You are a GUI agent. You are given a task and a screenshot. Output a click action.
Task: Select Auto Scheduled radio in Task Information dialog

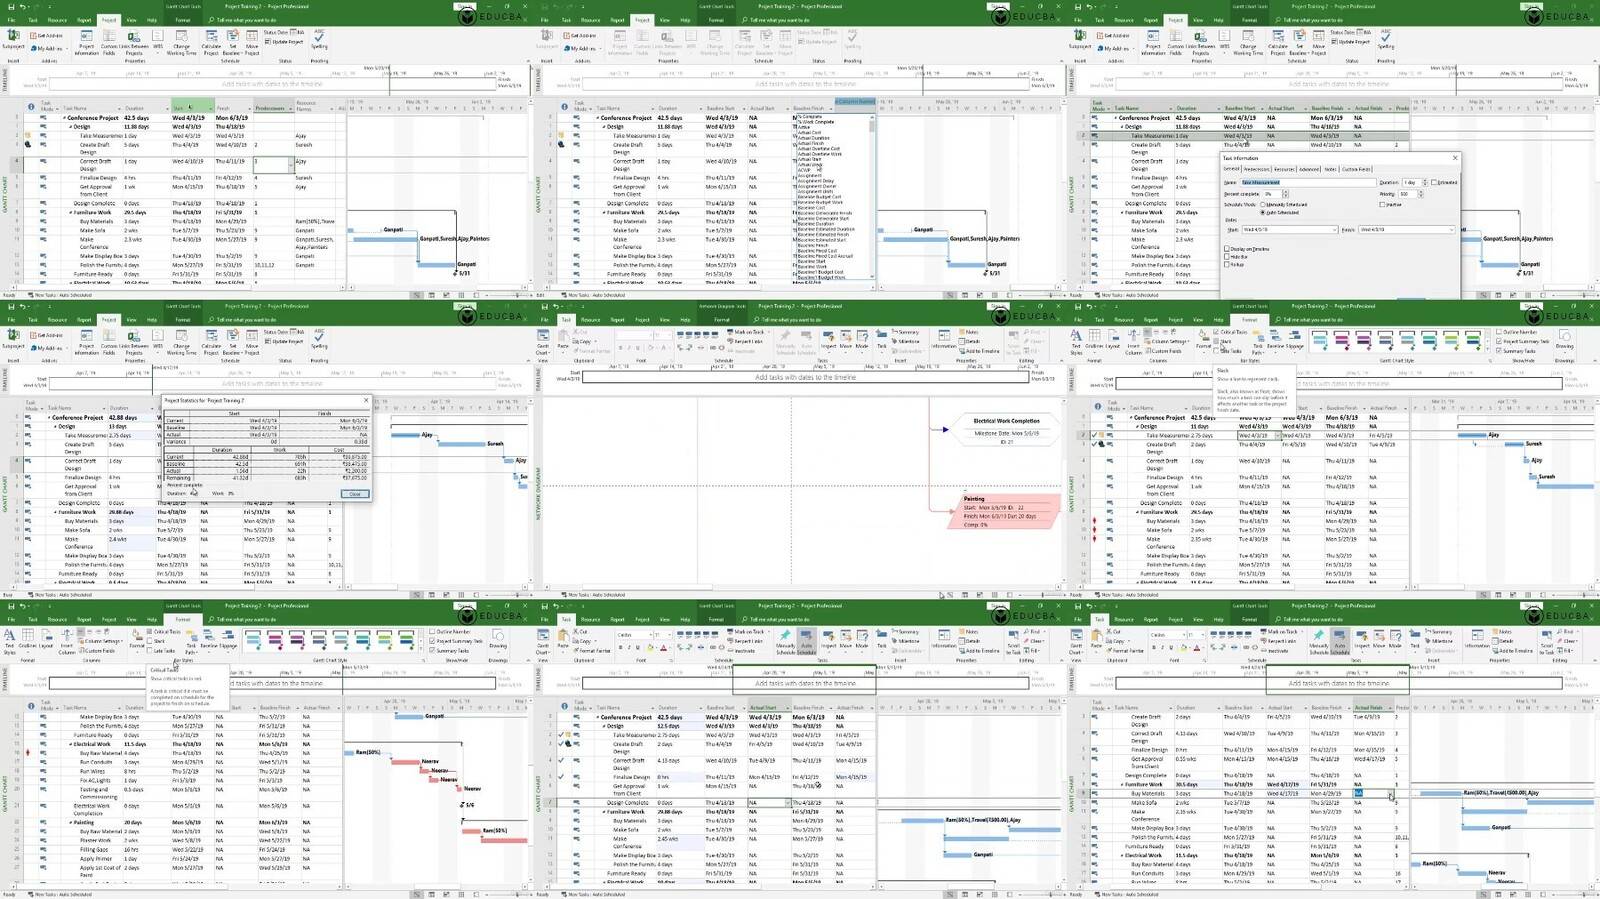(x=1263, y=212)
